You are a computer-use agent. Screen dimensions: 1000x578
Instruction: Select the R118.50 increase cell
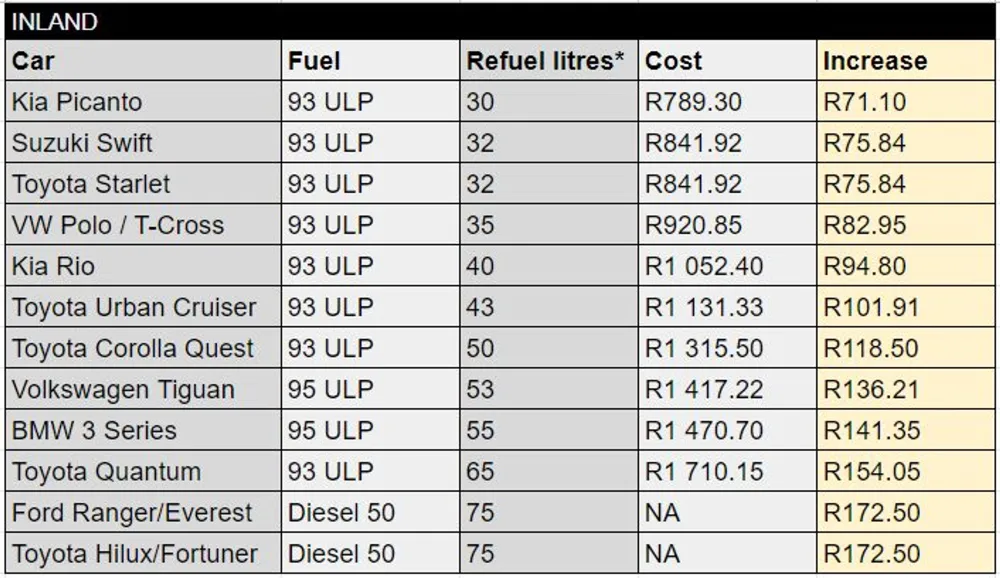[906, 348]
